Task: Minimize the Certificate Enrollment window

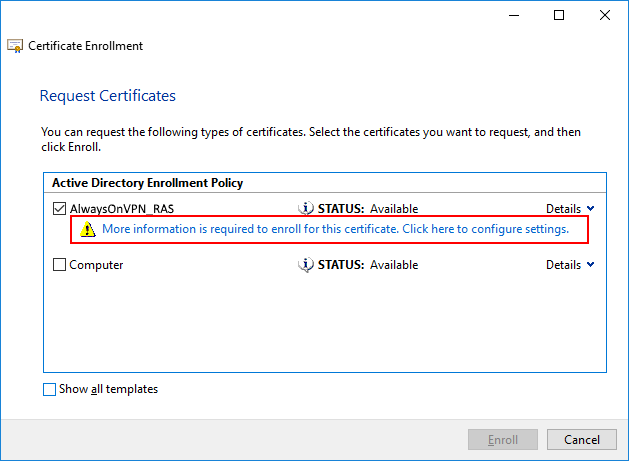Action: click(514, 15)
